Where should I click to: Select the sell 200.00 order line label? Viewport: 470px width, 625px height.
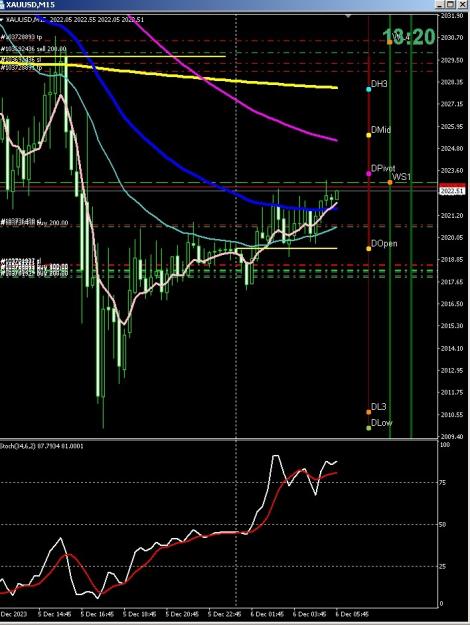pyautogui.click(x=33, y=49)
